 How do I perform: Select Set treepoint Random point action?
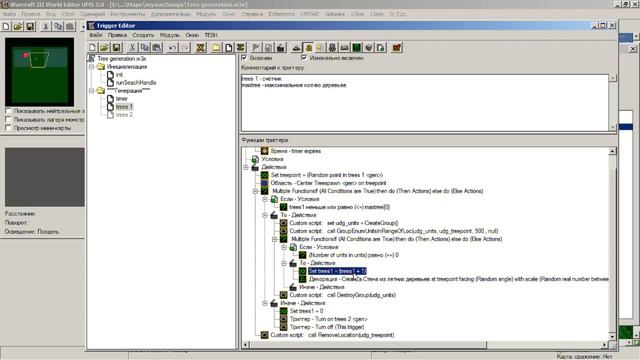coord(327,175)
